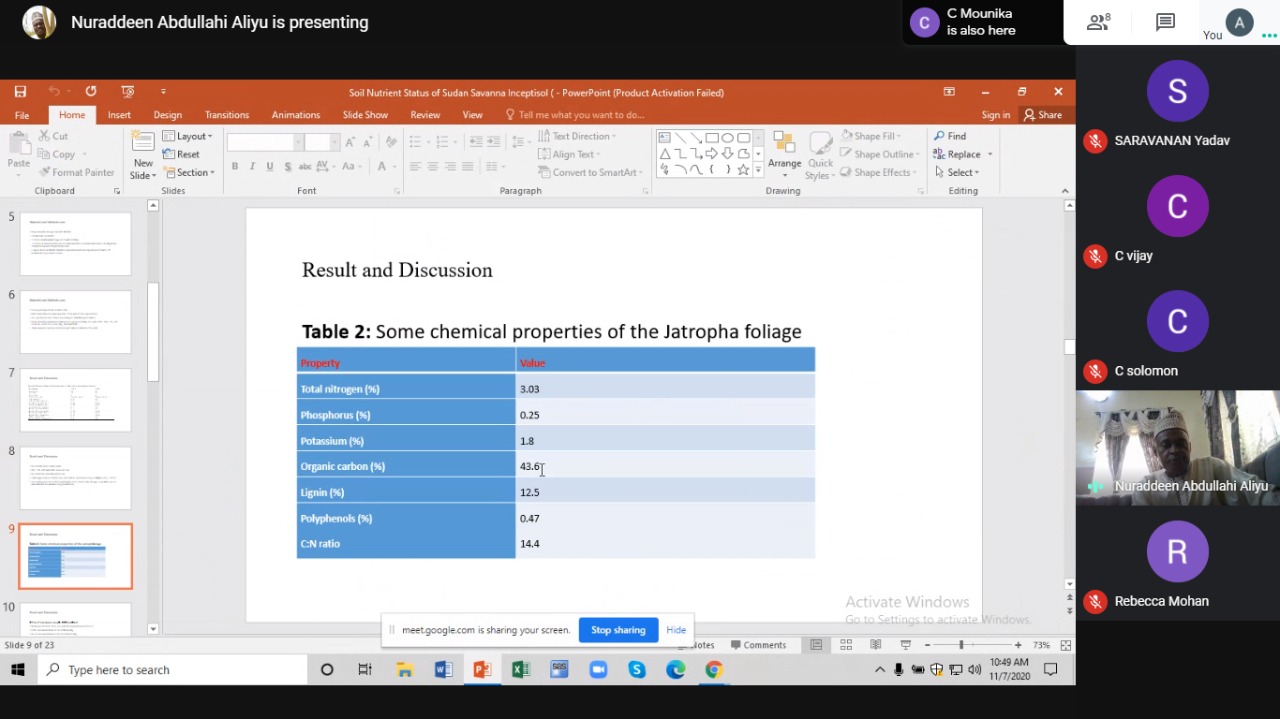Toggle Underline formatting
Screen dimensions: 1280x719
click(x=269, y=166)
